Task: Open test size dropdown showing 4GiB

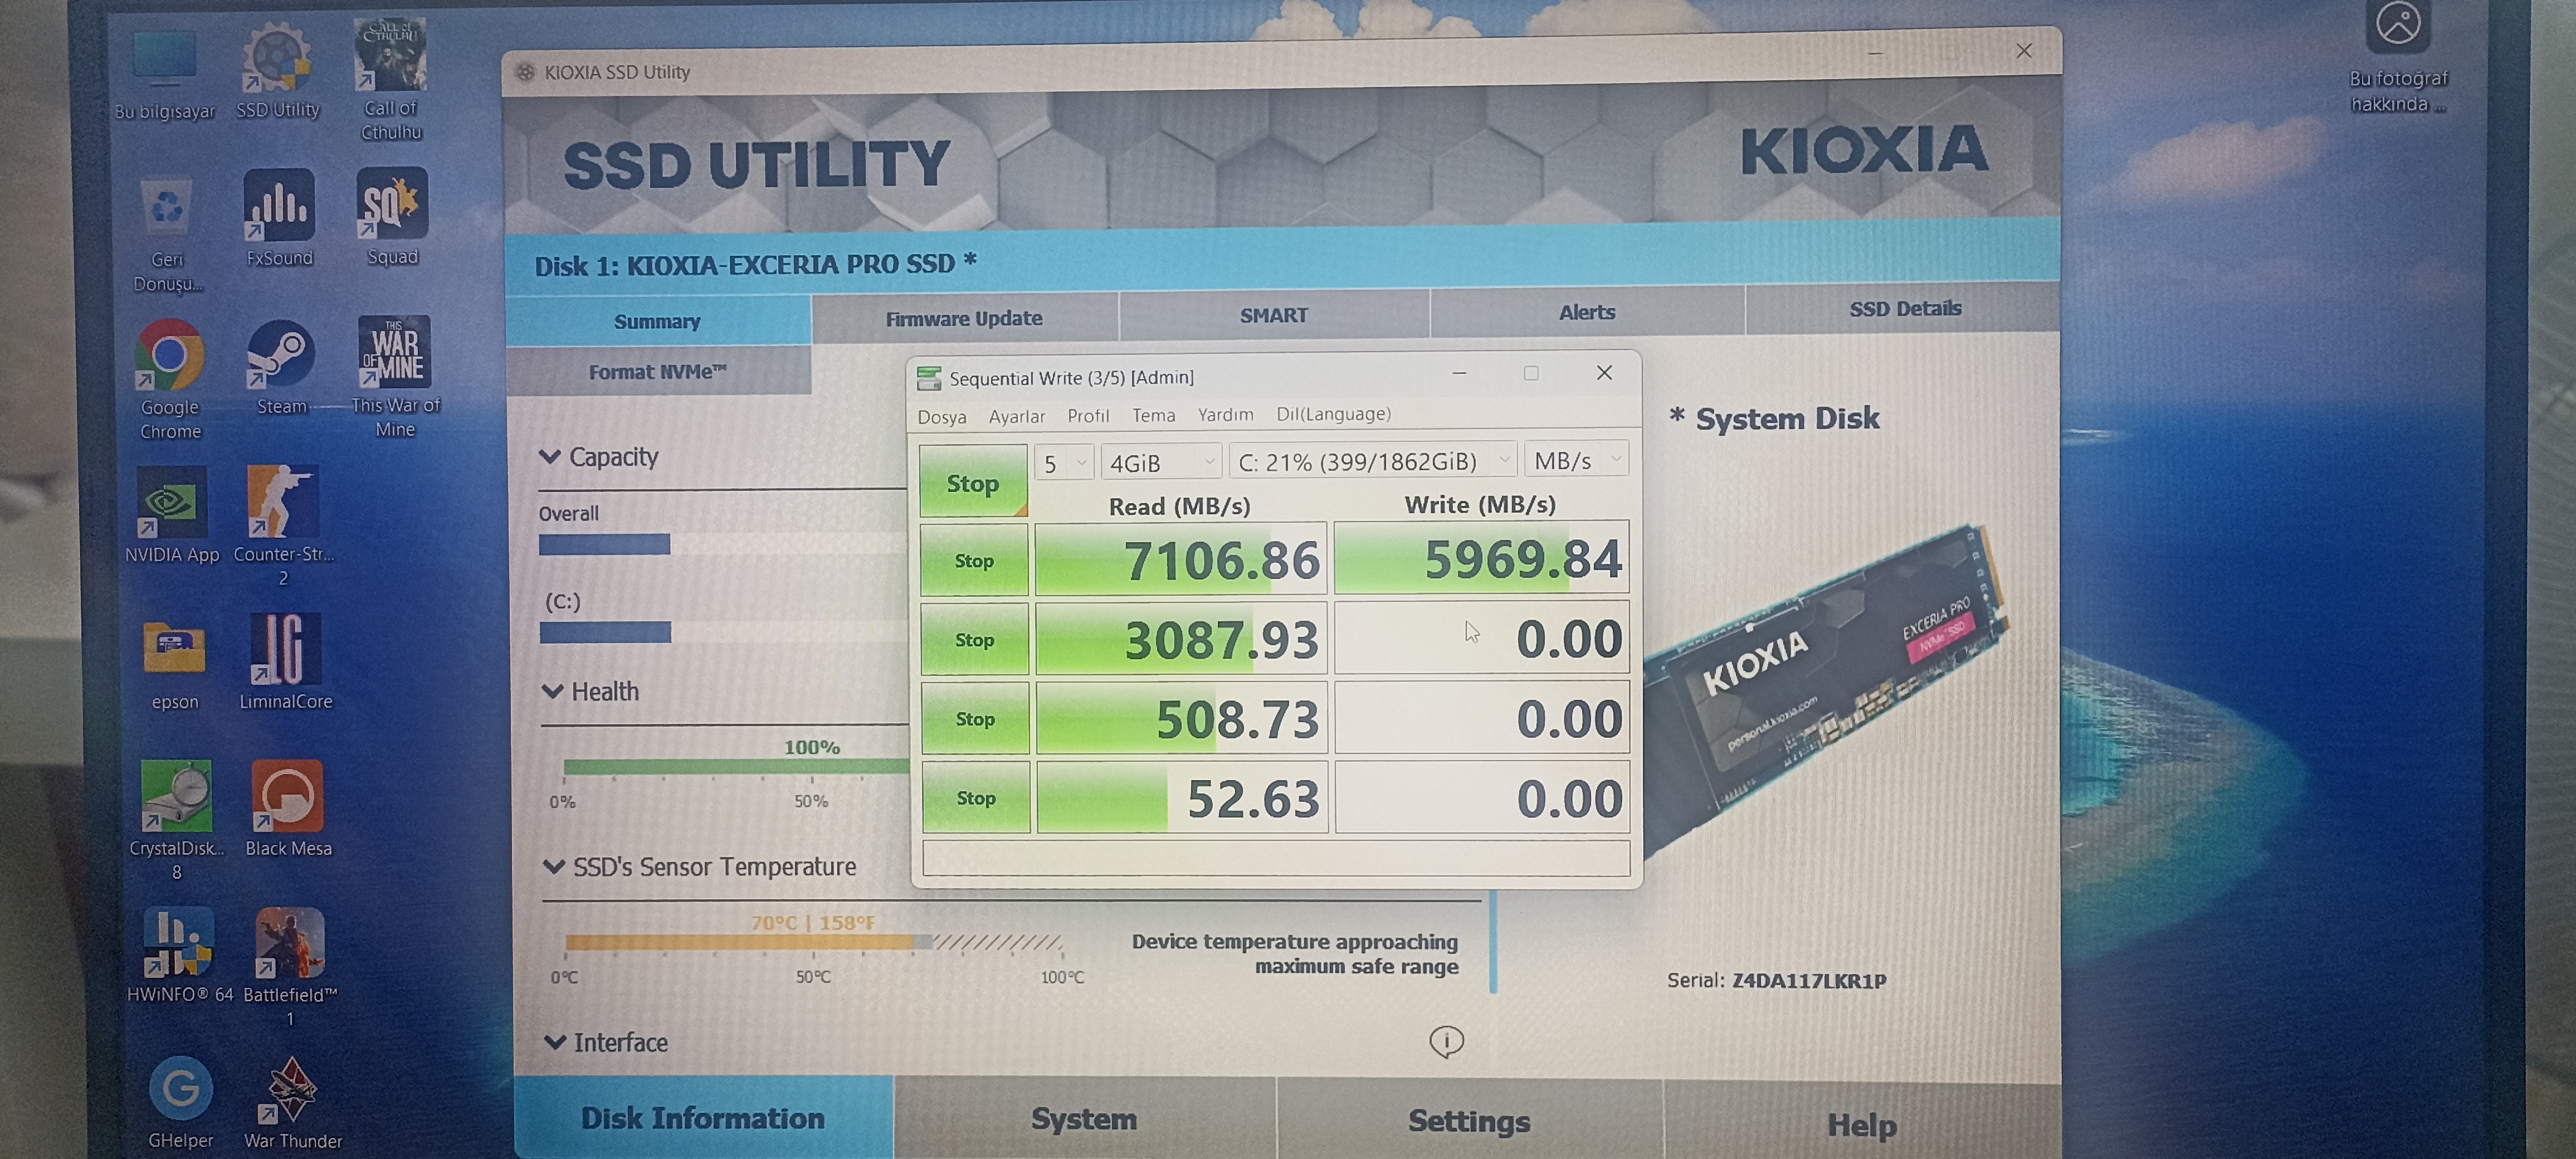Action: 1162,462
